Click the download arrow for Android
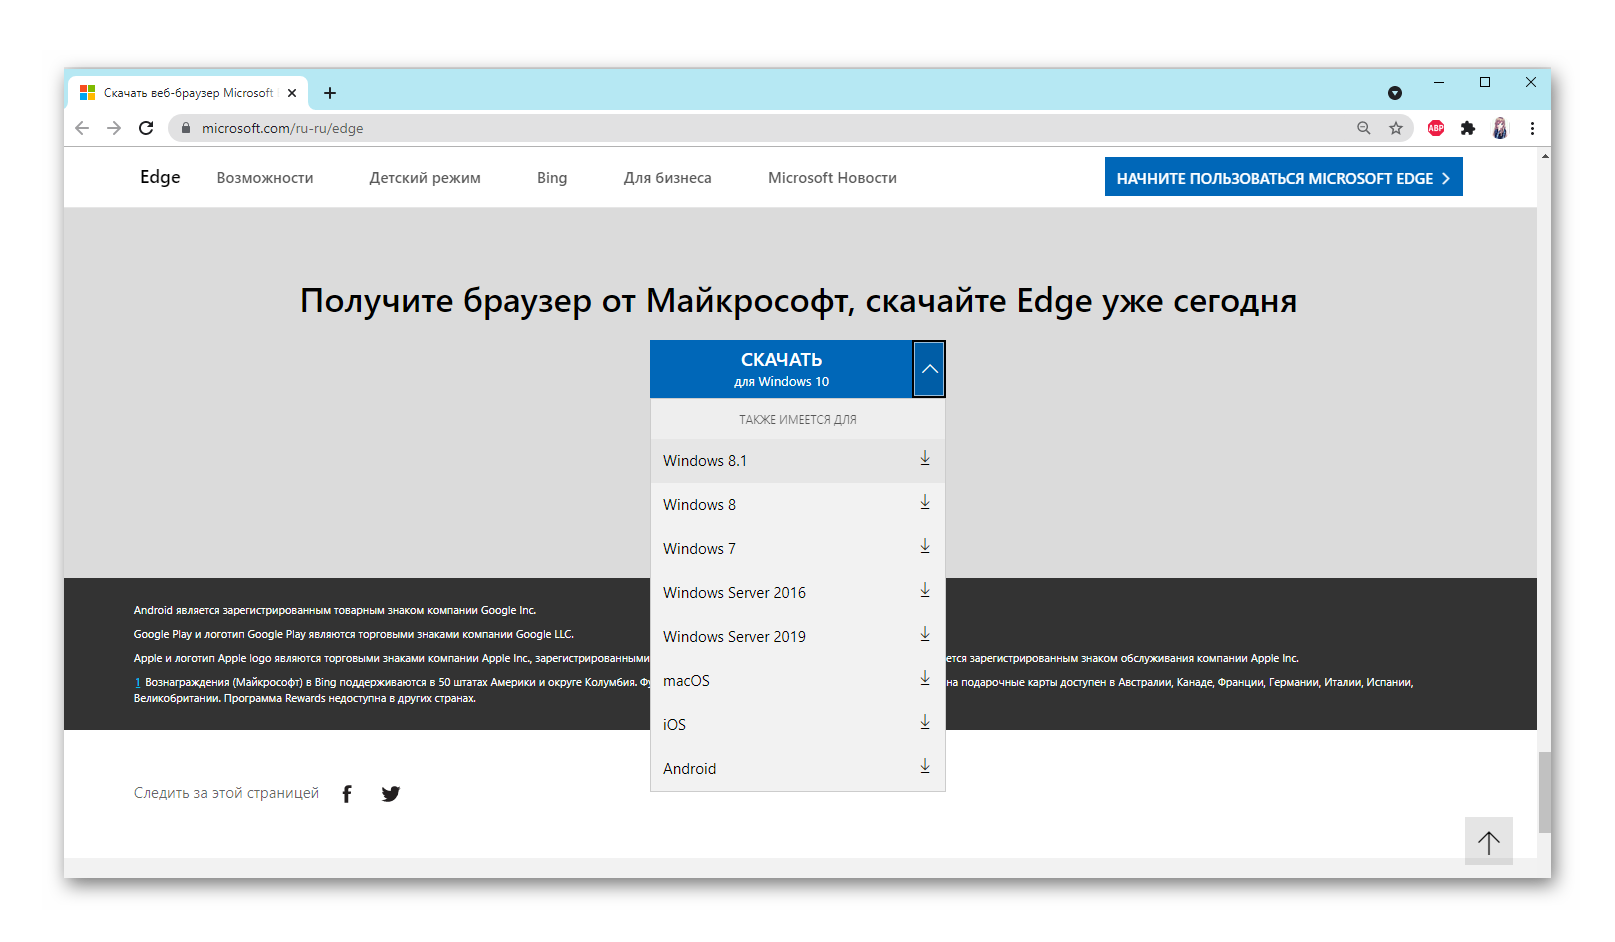The image size is (1615, 942). click(x=925, y=766)
